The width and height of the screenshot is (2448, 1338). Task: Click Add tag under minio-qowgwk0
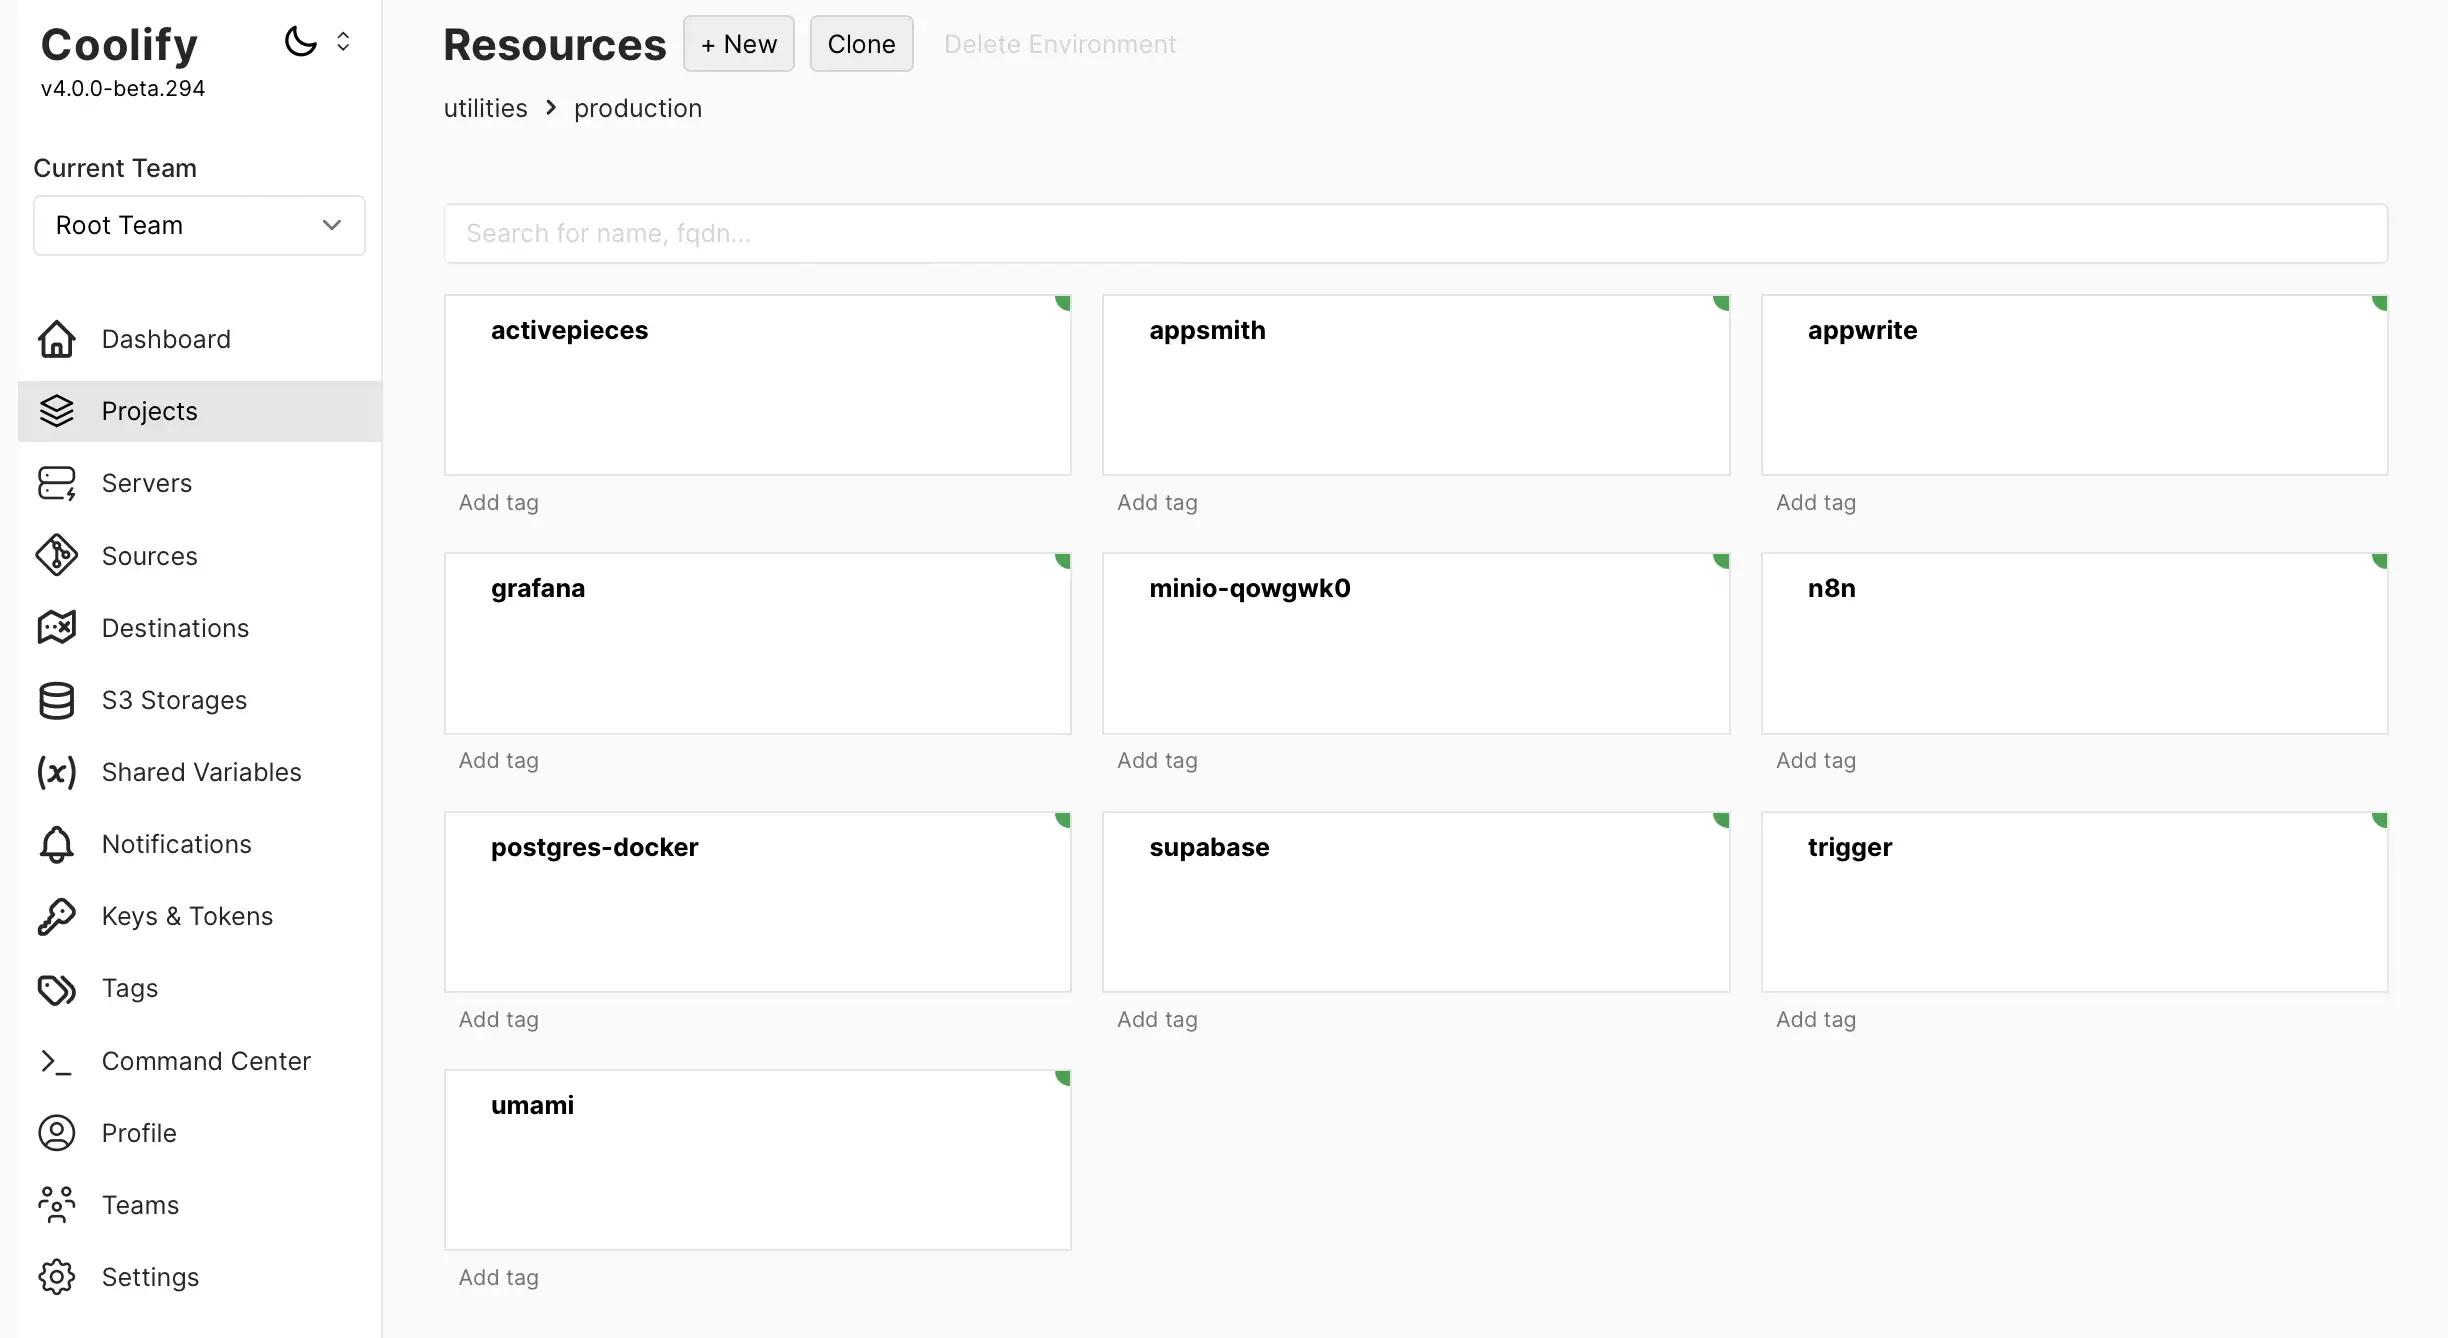(x=1157, y=760)
